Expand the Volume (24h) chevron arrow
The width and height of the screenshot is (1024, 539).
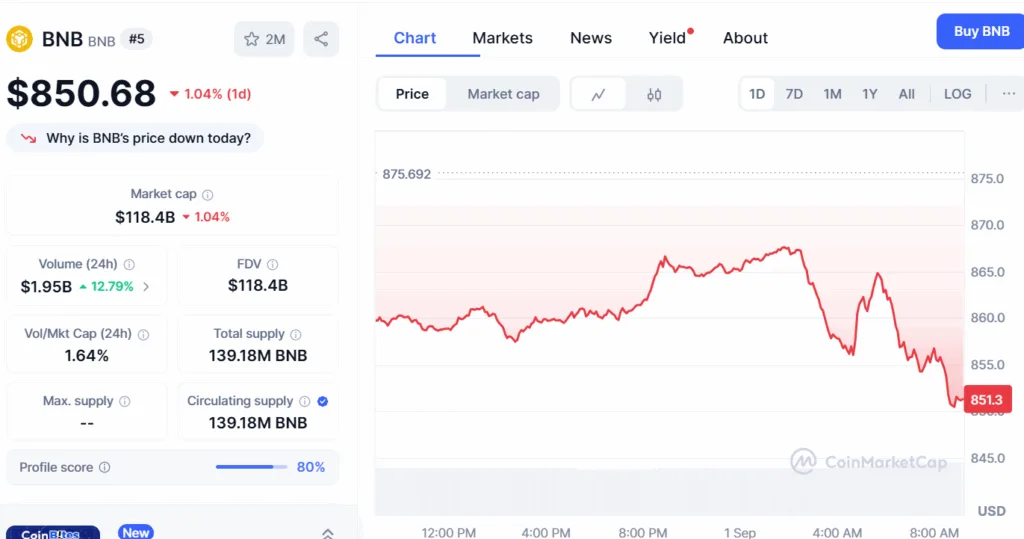(147, 287)
